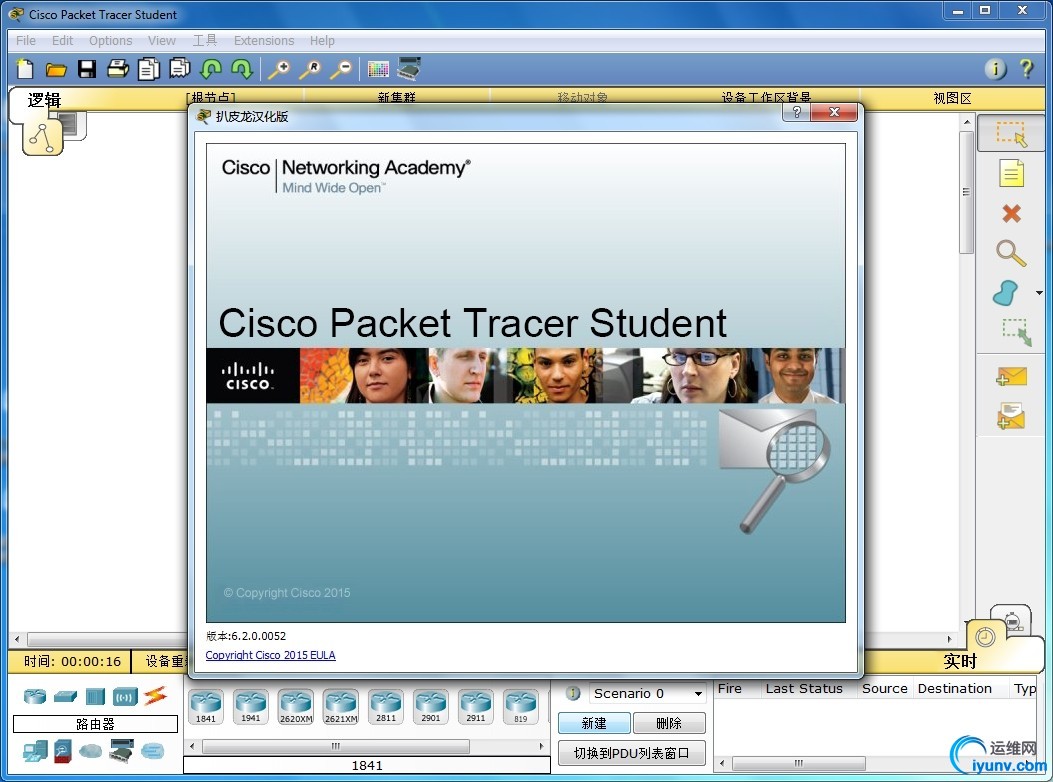Select the Switches device category
This screenshot has height=782, width=1053.
pyautogui.click(x=65, y=697)
